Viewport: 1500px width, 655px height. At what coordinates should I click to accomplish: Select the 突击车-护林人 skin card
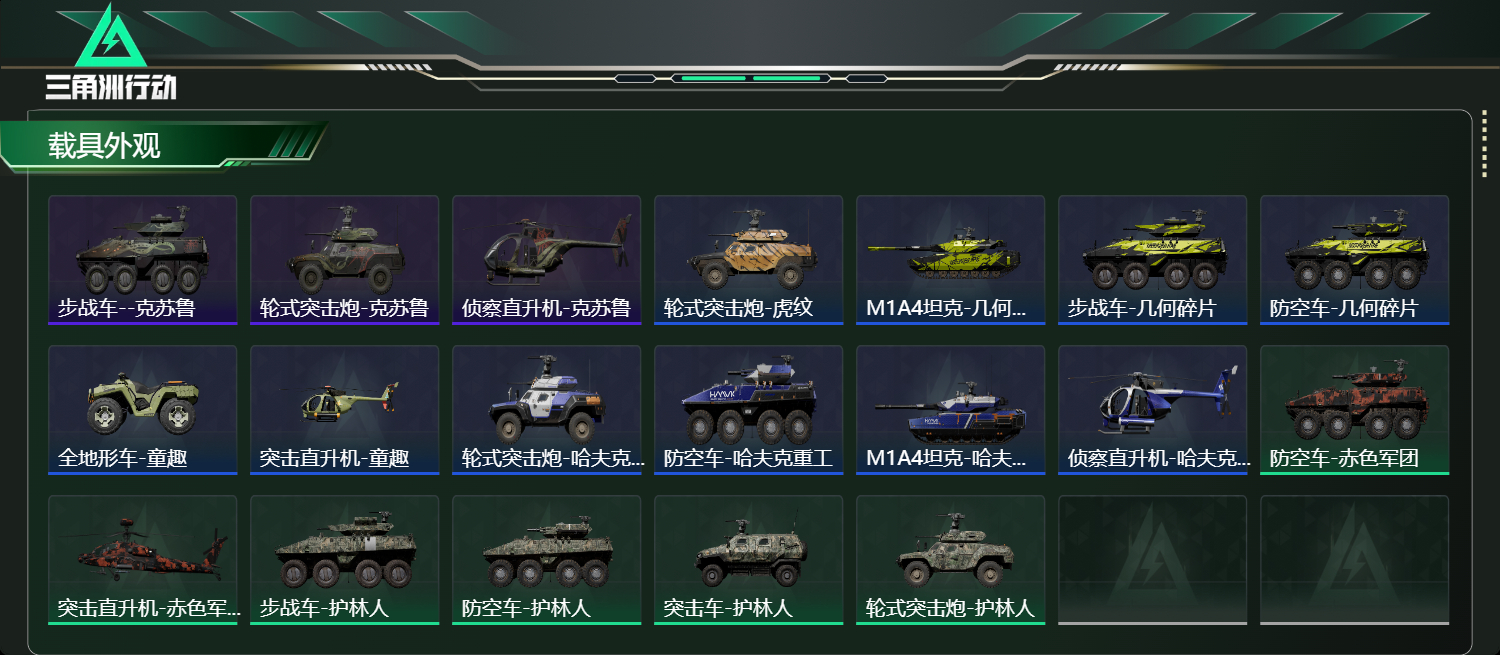coord(748,560)
